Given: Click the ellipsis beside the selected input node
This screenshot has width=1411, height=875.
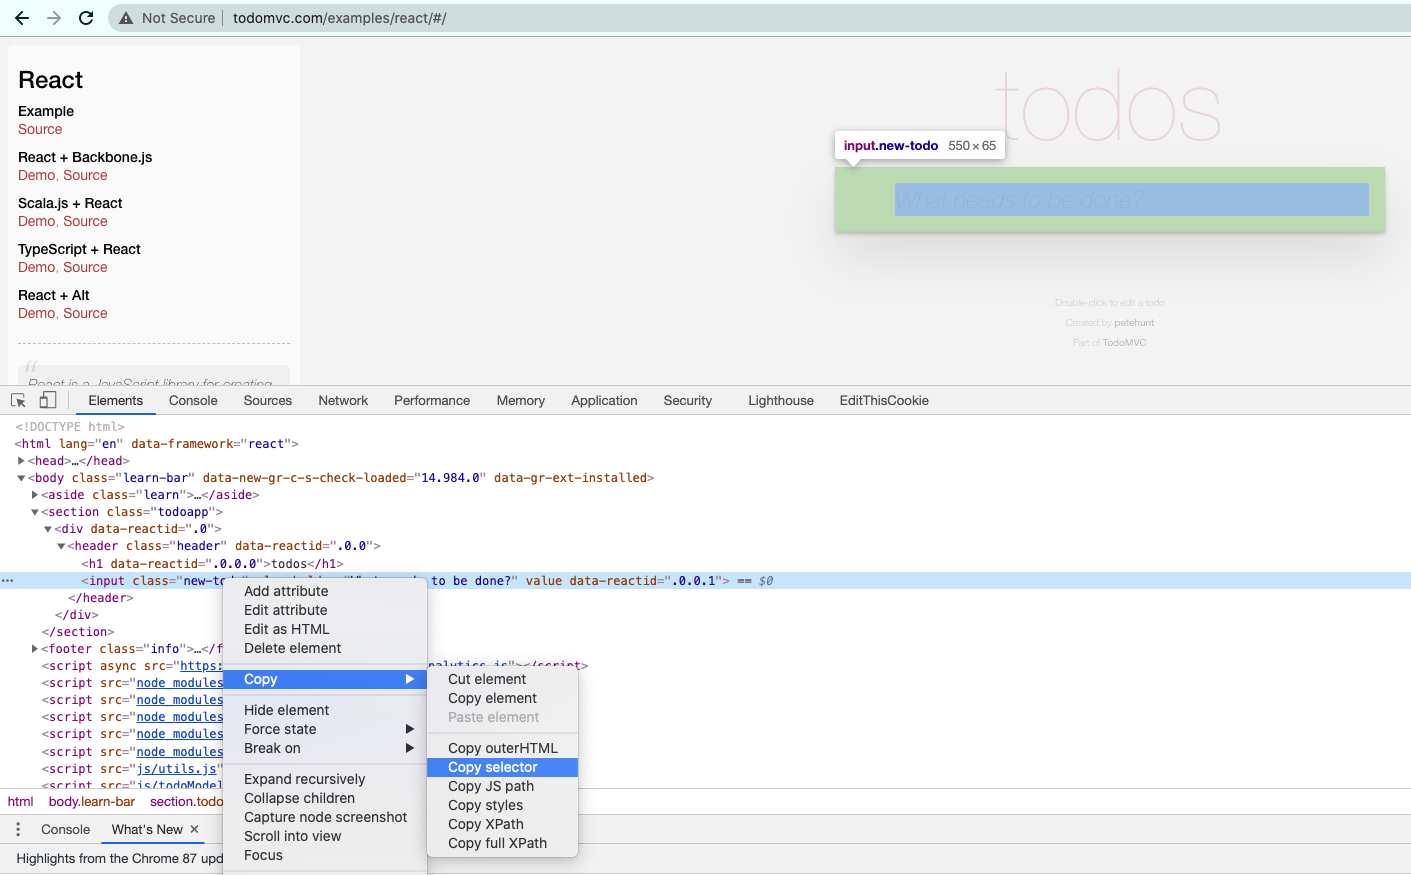Looking at the screenshot, I should point(8,580).
